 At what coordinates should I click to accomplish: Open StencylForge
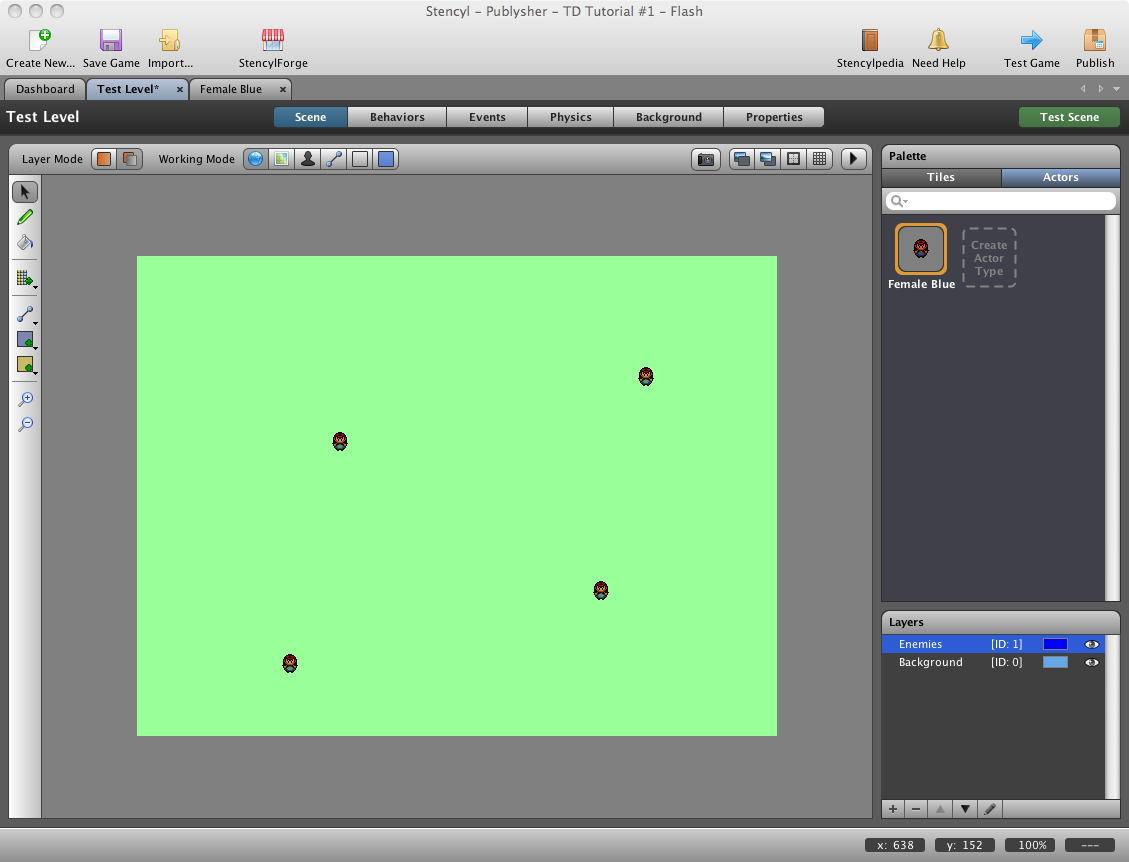pyautogui.click(x=273, y=49)
